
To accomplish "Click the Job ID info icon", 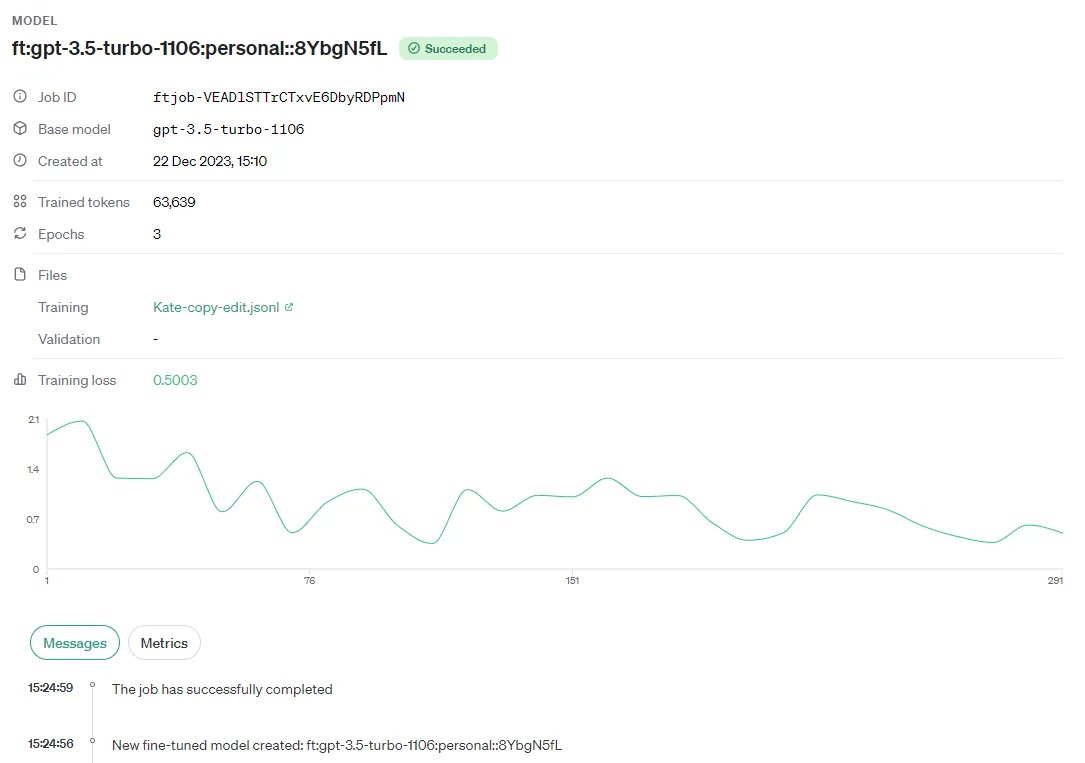I will (x=18, y=97).
